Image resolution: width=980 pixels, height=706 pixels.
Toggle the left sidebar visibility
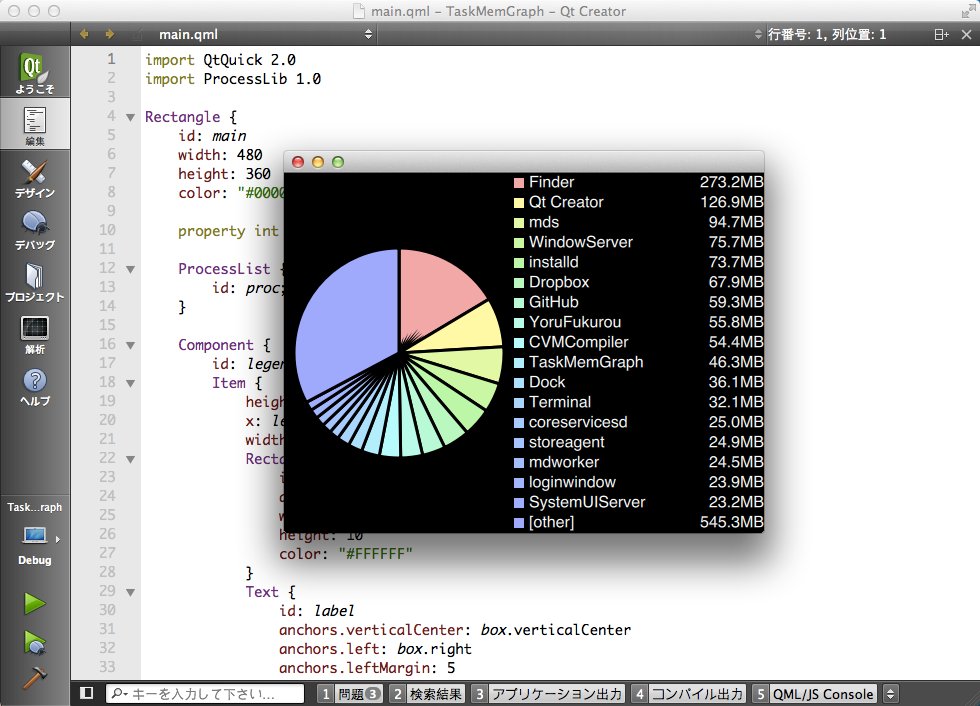[x=87, y=693]
